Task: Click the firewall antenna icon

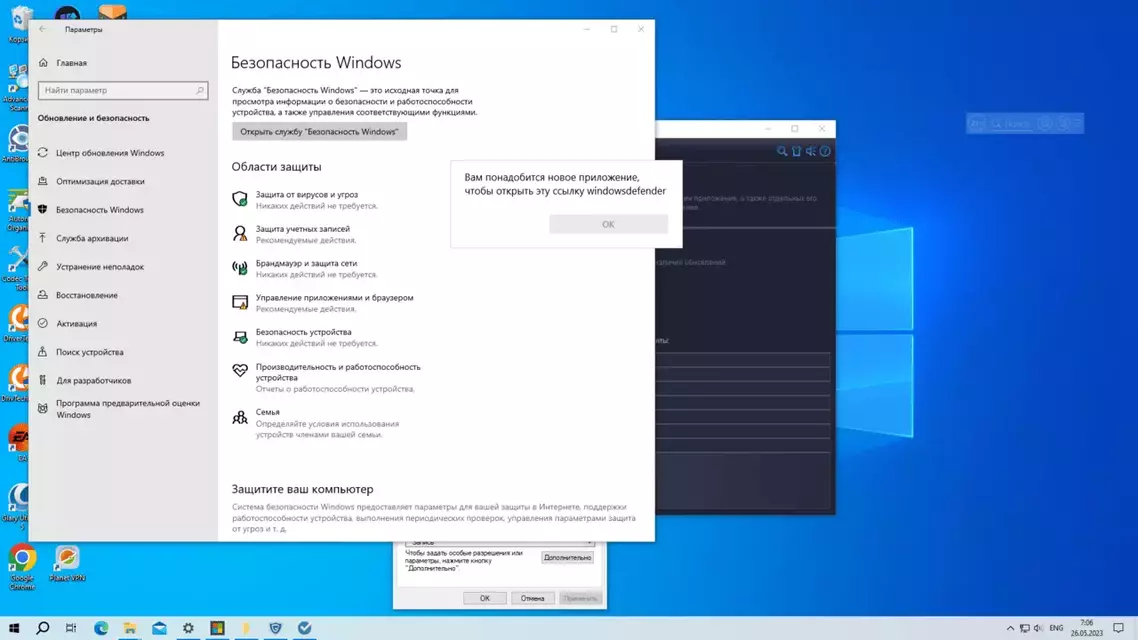Action: 240,268
